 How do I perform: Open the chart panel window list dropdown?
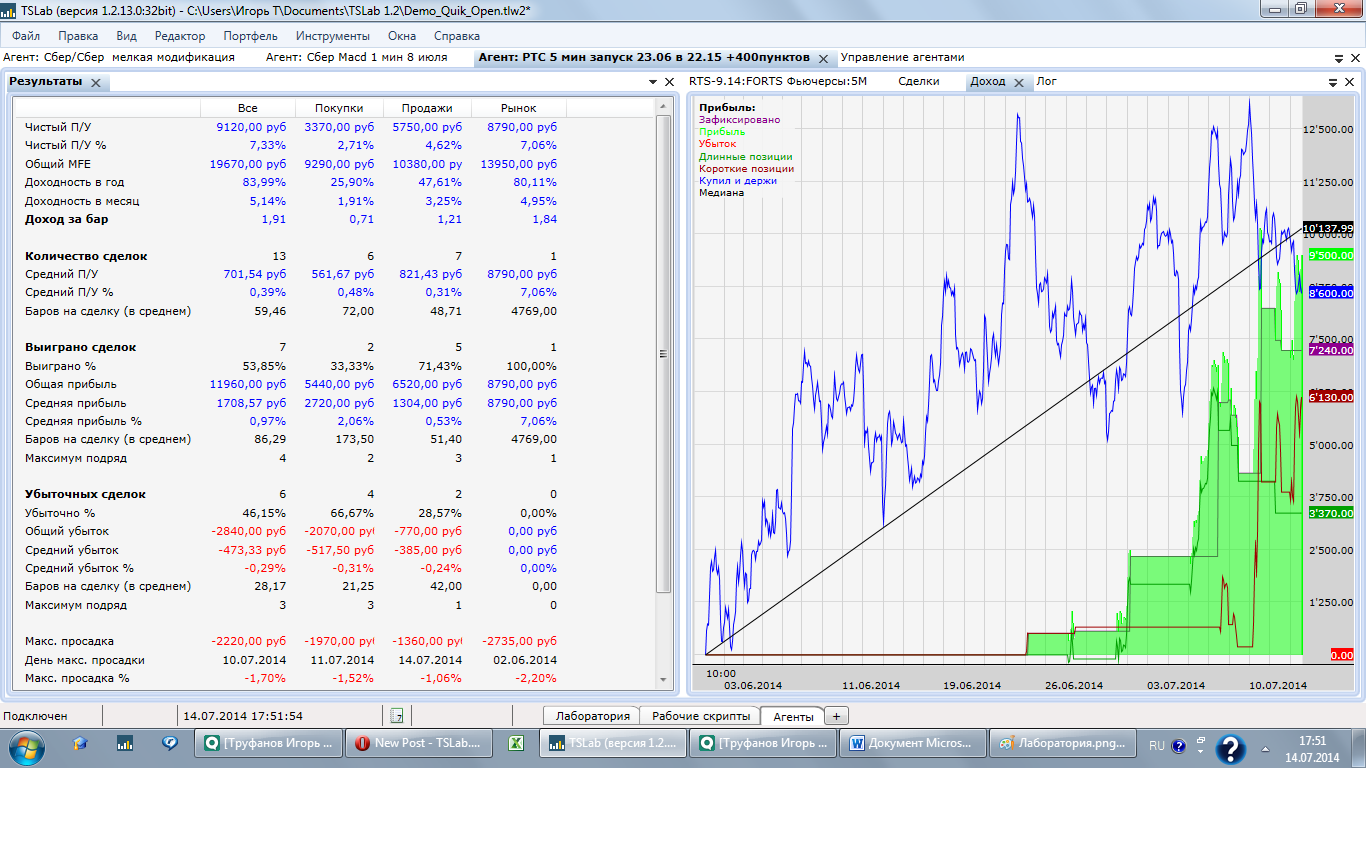[1333, 82]
